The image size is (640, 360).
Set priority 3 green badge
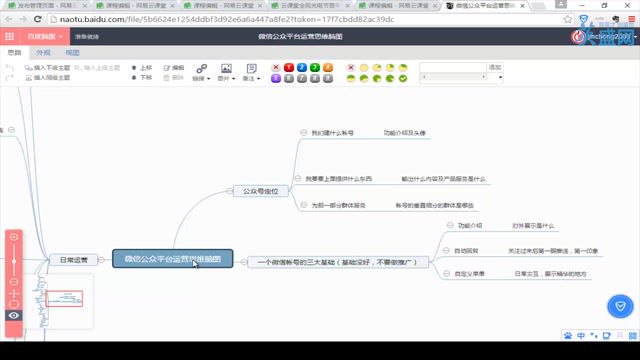[315, 67]
